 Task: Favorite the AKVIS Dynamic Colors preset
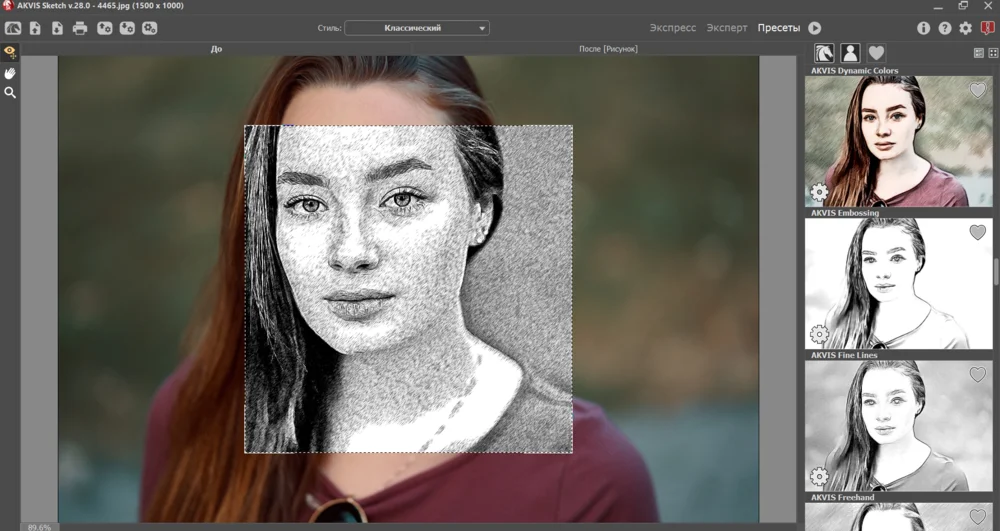(977, 90)
